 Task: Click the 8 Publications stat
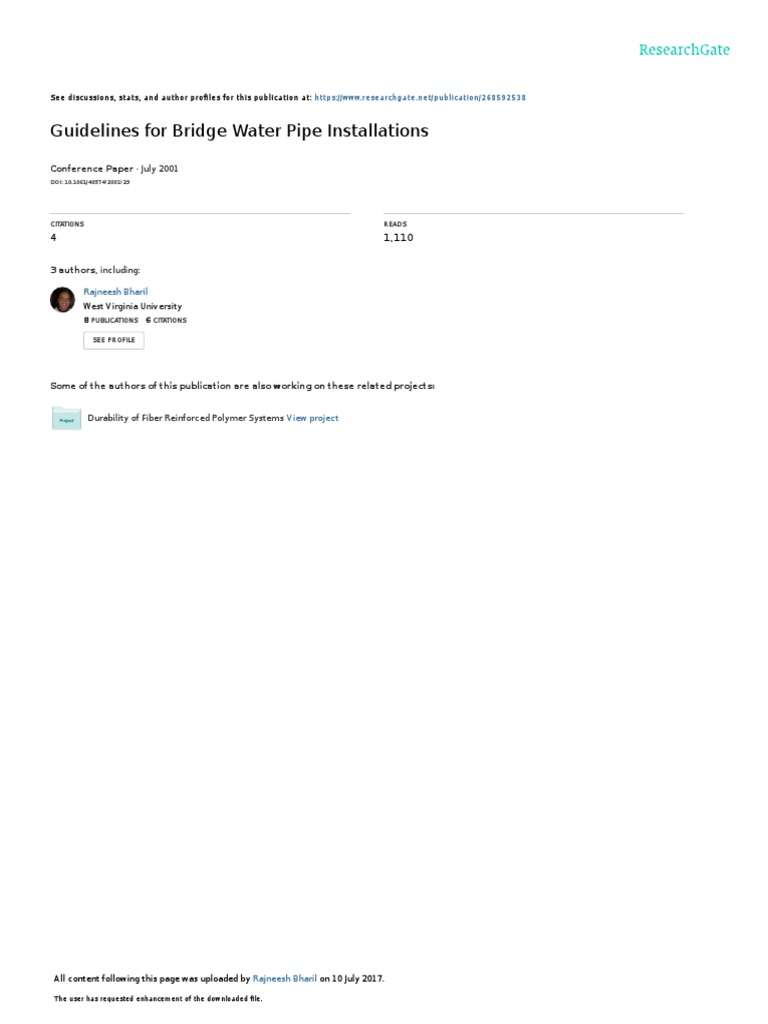(x=111, y=321)
